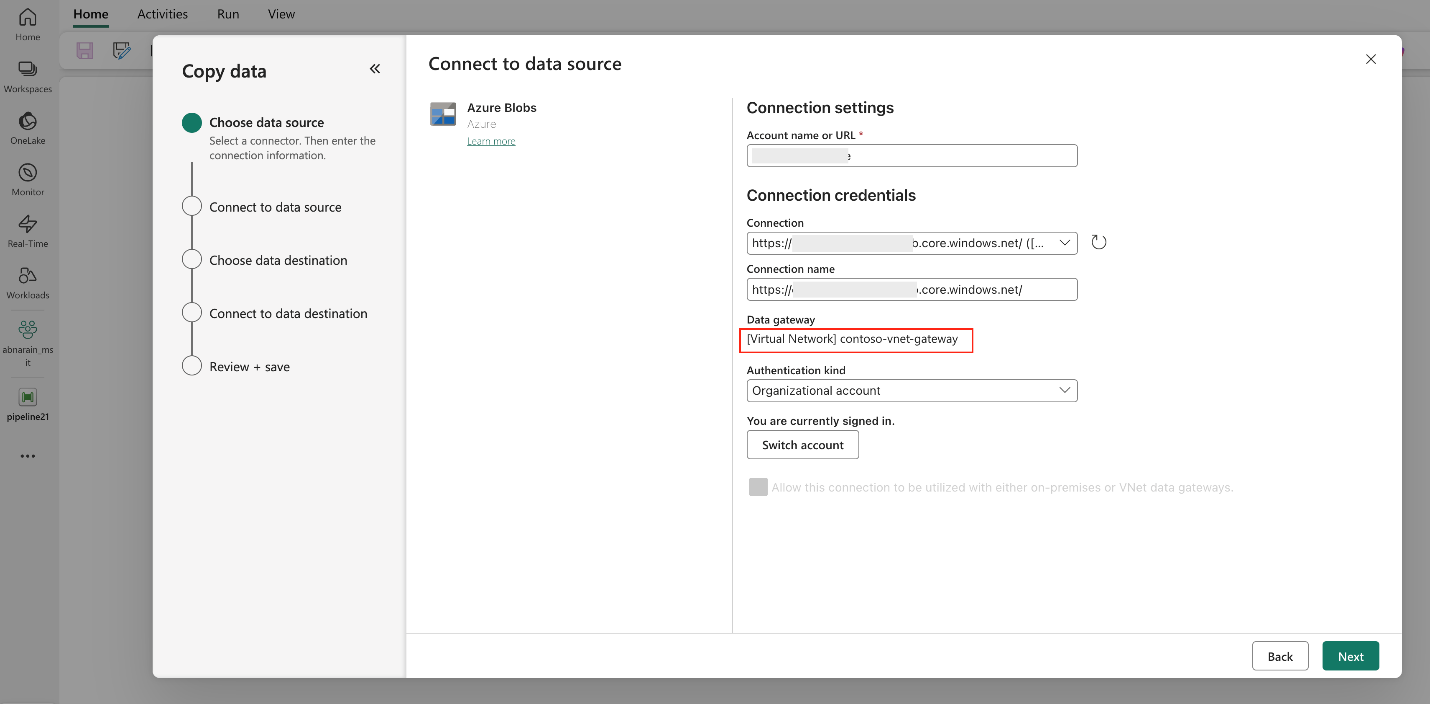Click the Next button
The width and height of the screenshot is (1430, 704).
tap(1351, 656)
